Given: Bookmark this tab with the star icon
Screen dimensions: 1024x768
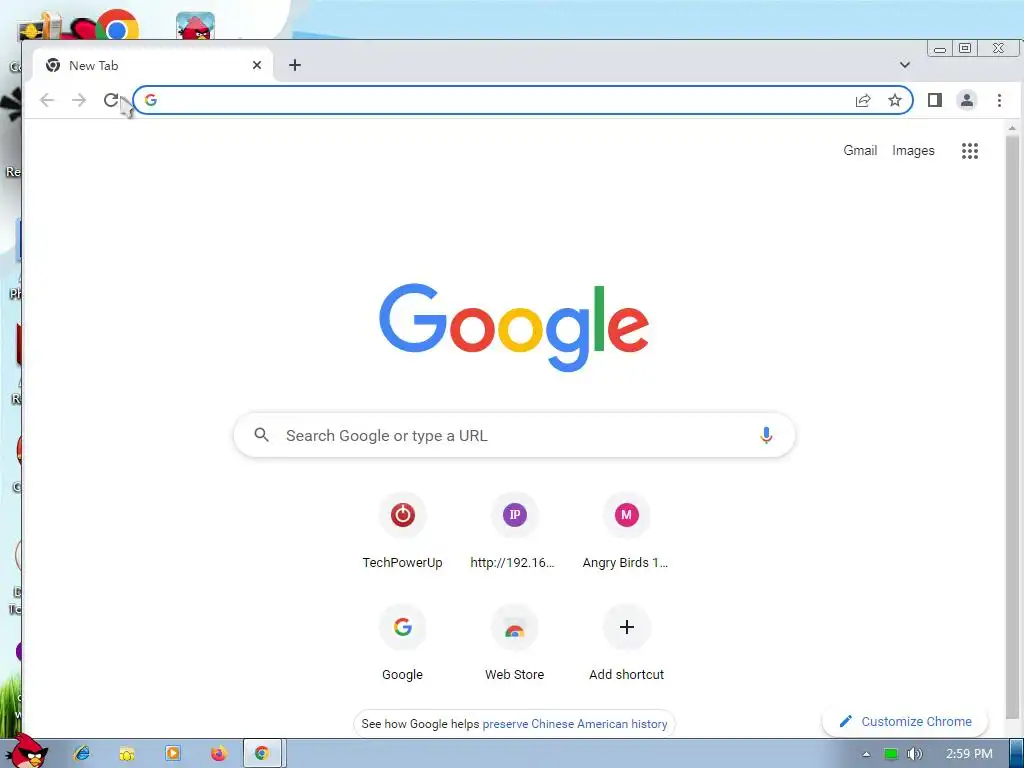Looking at the screenshot, I should (x=895, y=100).
